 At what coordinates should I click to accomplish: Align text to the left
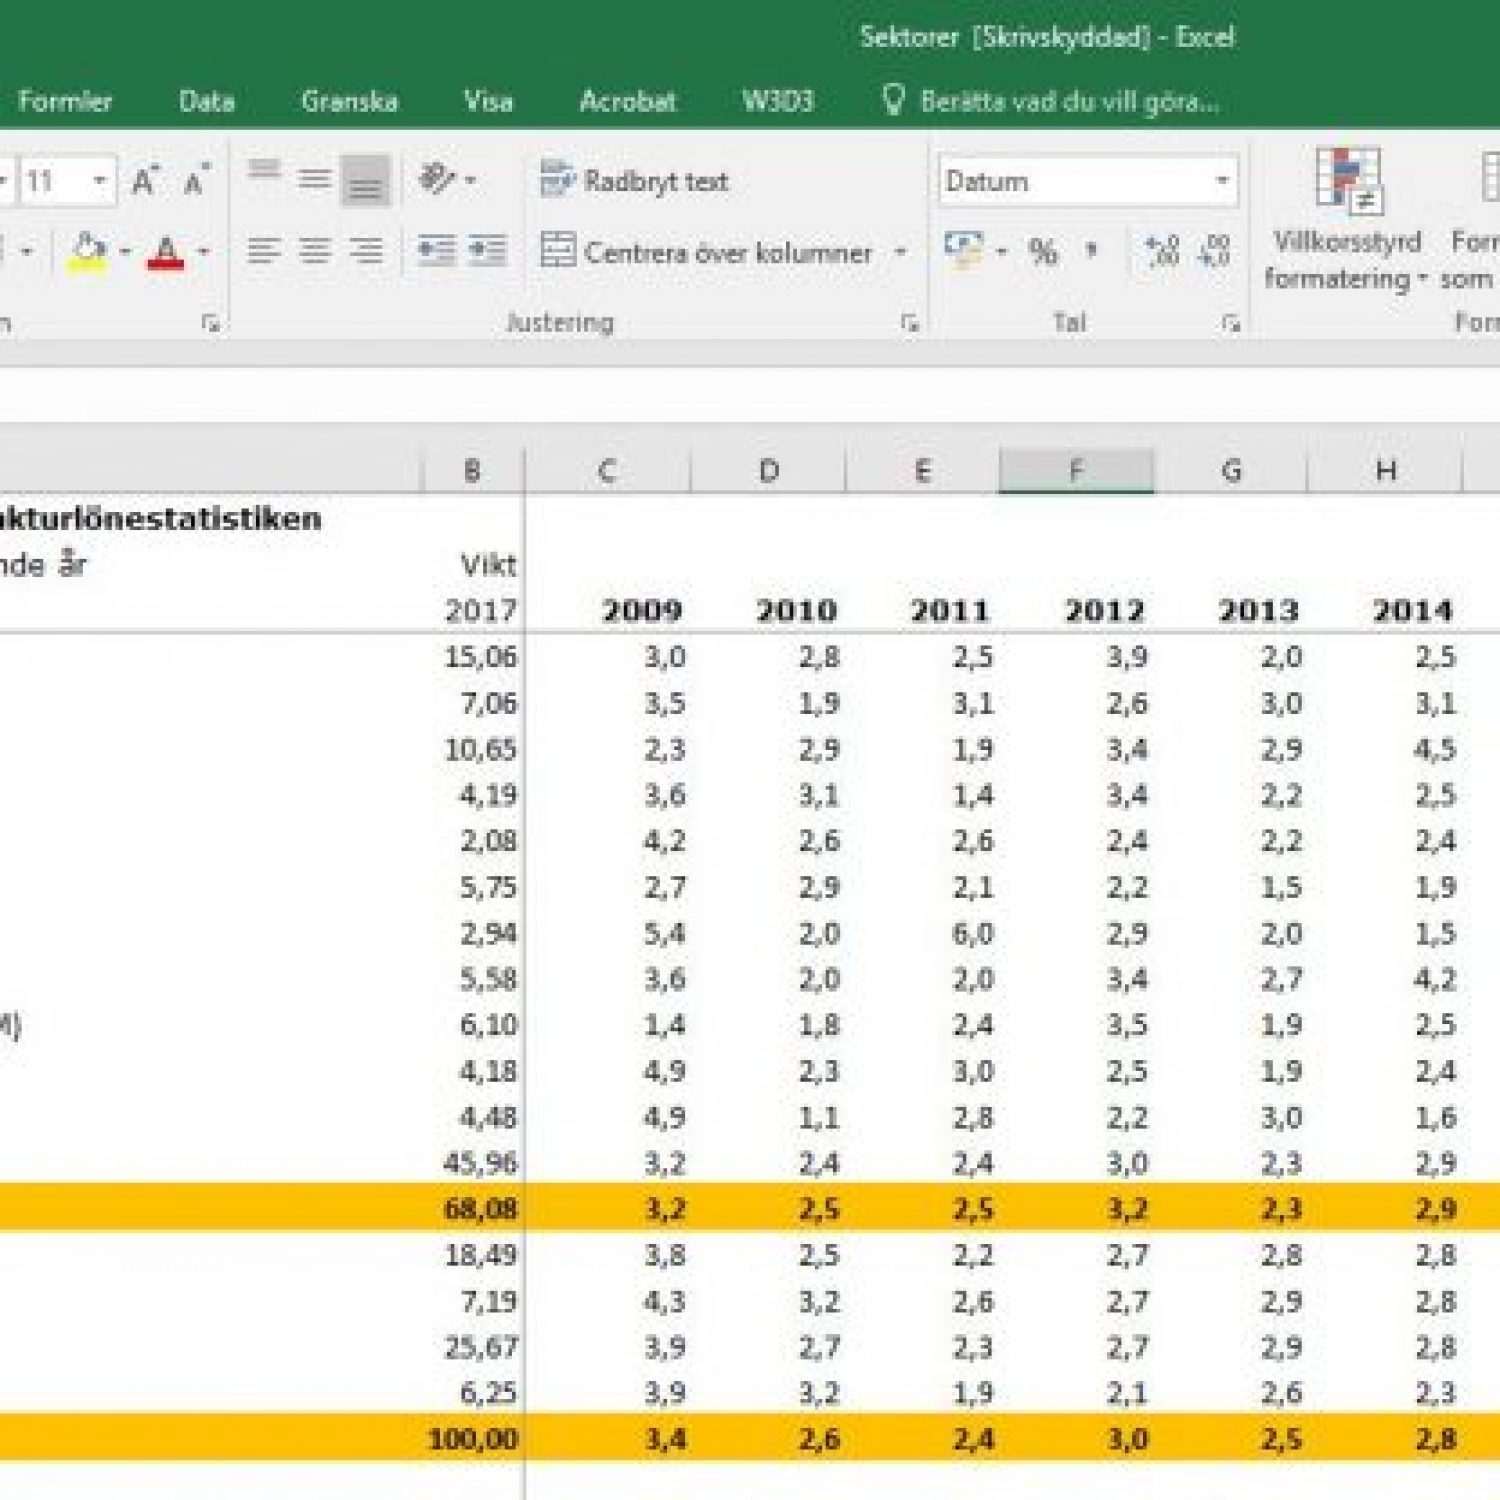264,251
